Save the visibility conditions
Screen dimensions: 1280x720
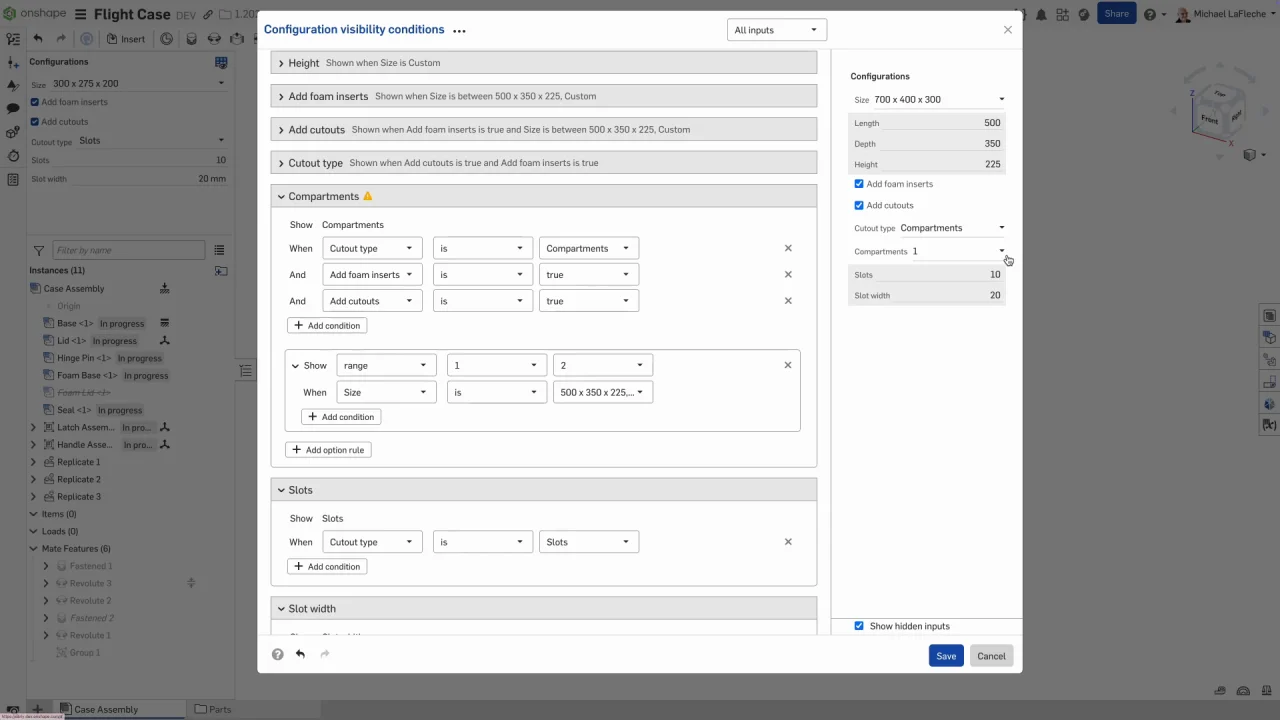(x=945, y=656)
